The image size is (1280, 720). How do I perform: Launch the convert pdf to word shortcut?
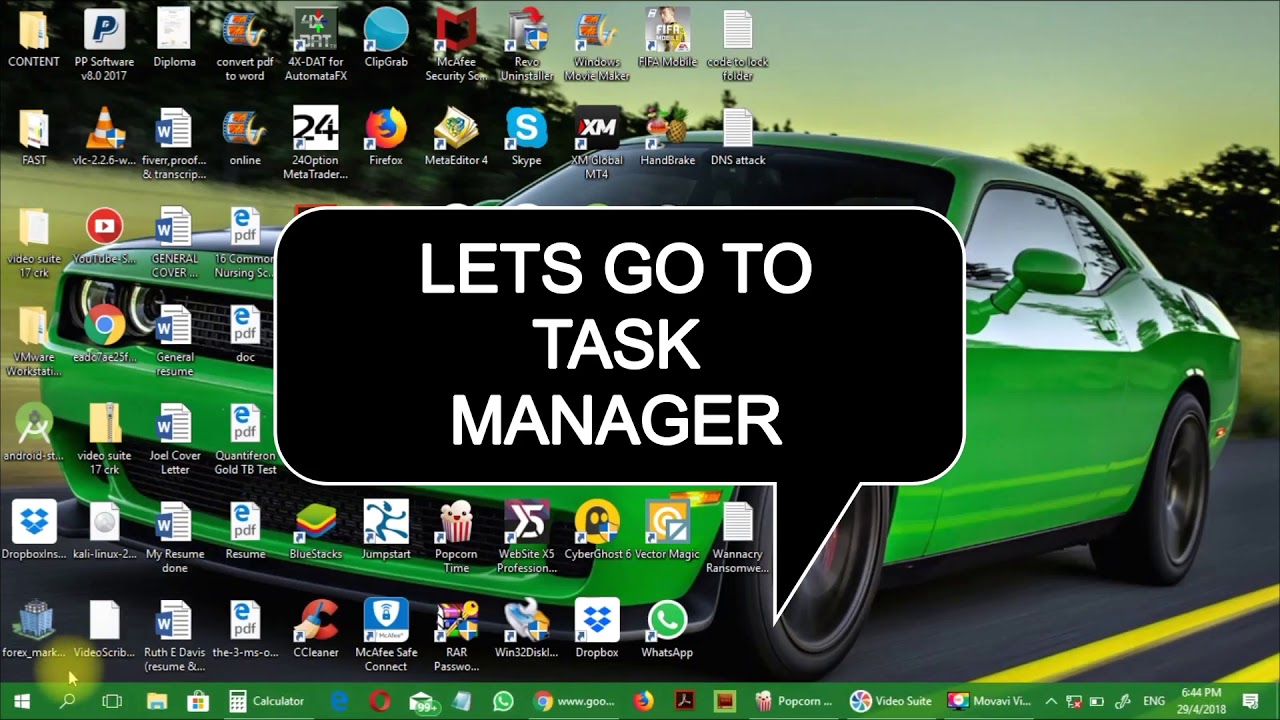[x=245, y=45]
